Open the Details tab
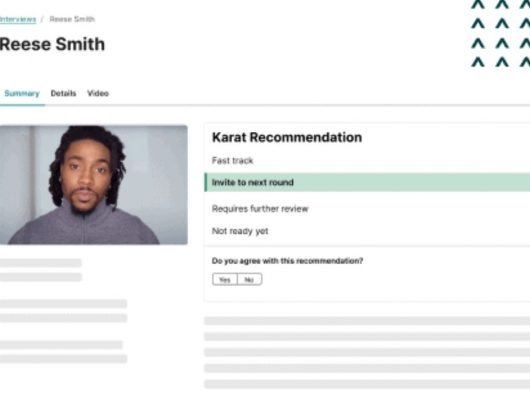The width and height of the screenshot is (530, 396). point(63,93)
